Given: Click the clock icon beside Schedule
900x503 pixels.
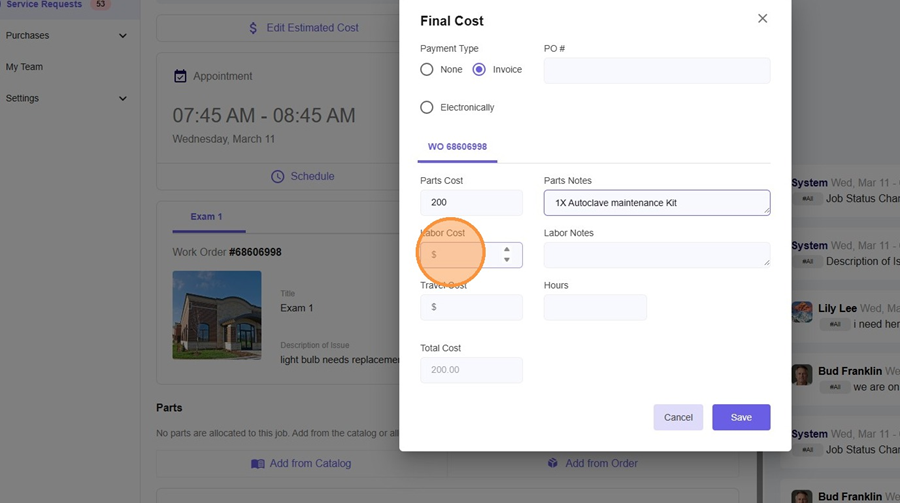Looking at the screenshot, I should [278, 176].
